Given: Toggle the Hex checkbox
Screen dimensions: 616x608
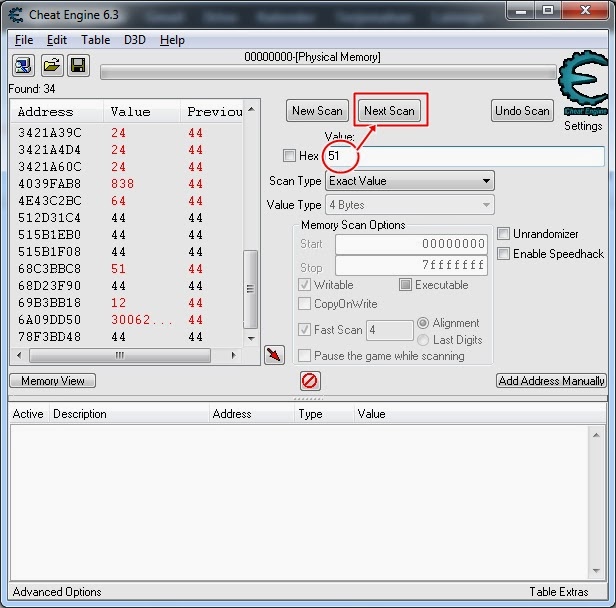Looking at the screenshot, I should [x=290, y=156].
